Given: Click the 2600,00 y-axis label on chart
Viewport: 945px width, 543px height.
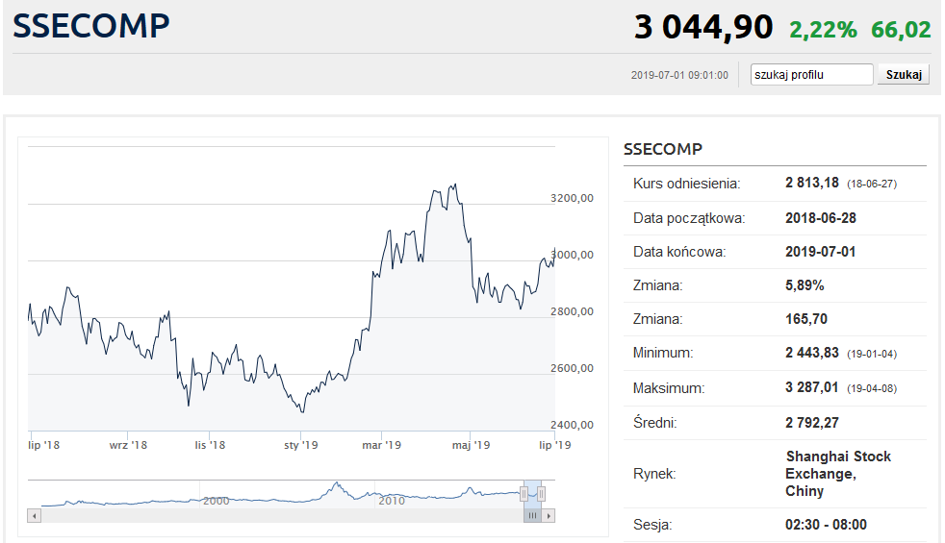Looking at the screenshot, I should (571, 368).
